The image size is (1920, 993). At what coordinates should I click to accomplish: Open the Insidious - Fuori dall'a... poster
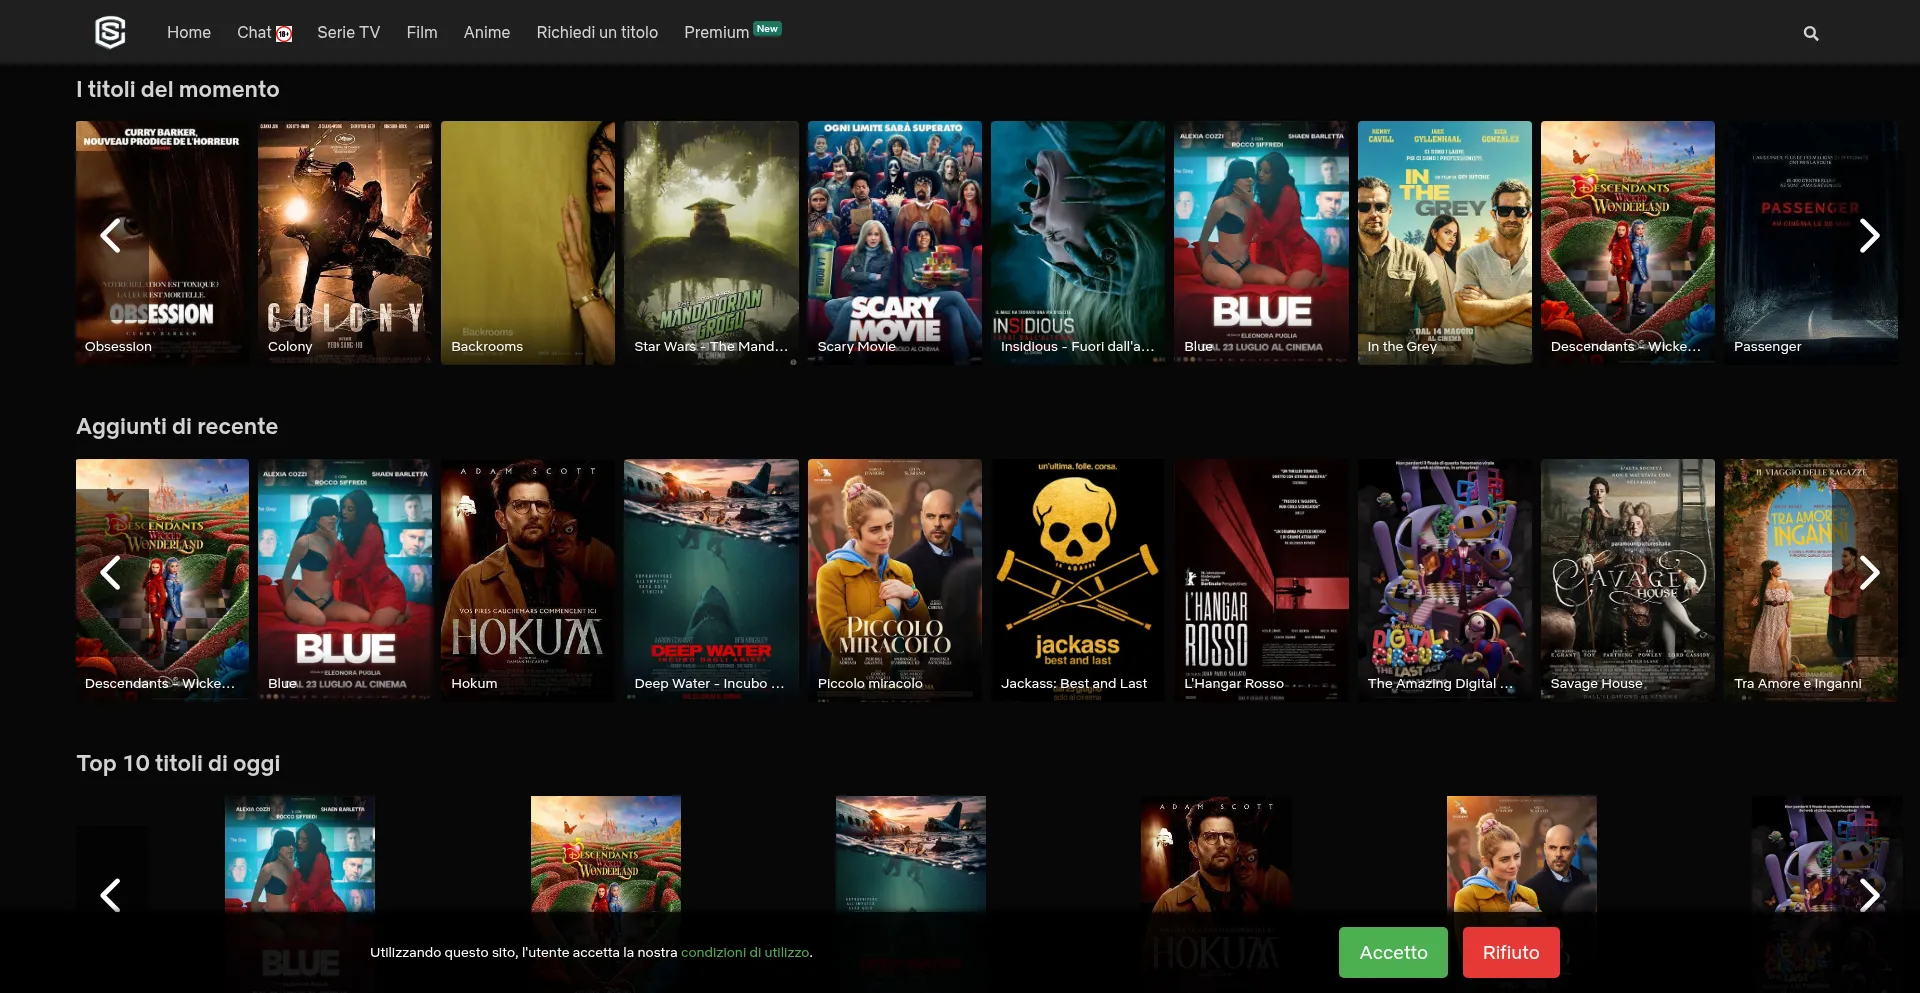(x=1078, y=243)
